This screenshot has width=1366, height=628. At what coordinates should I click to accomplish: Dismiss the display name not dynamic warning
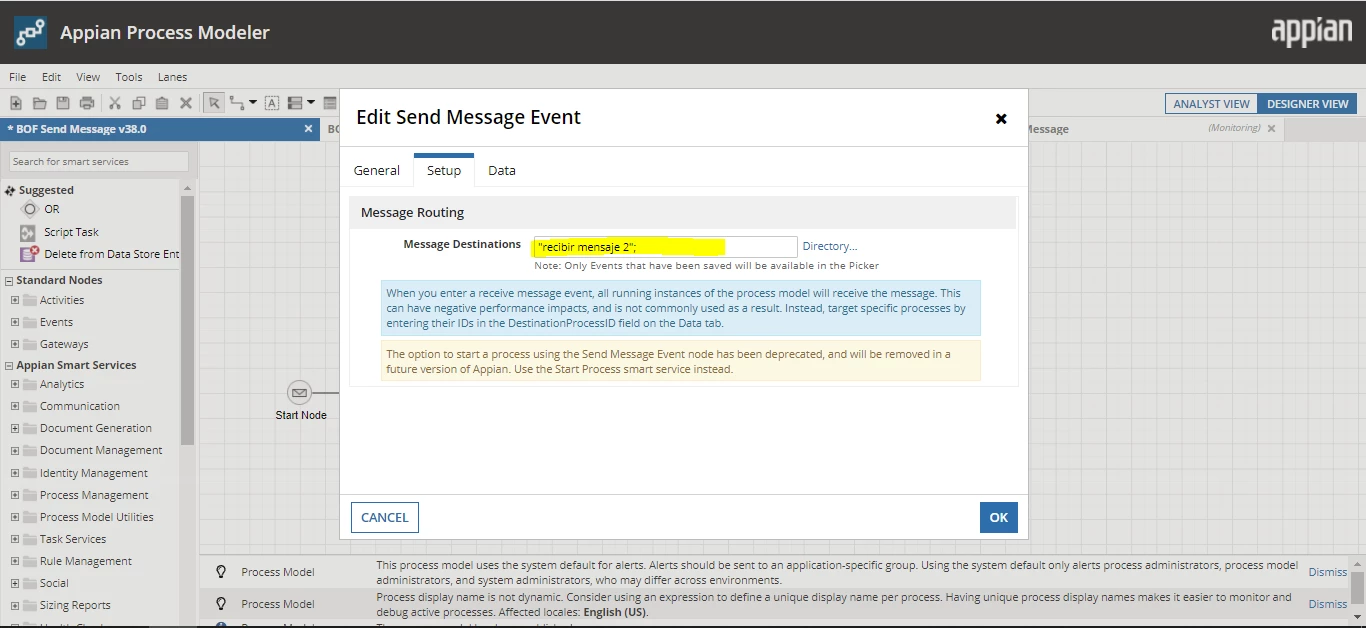pyautogui.click(x=1328, y=604)
